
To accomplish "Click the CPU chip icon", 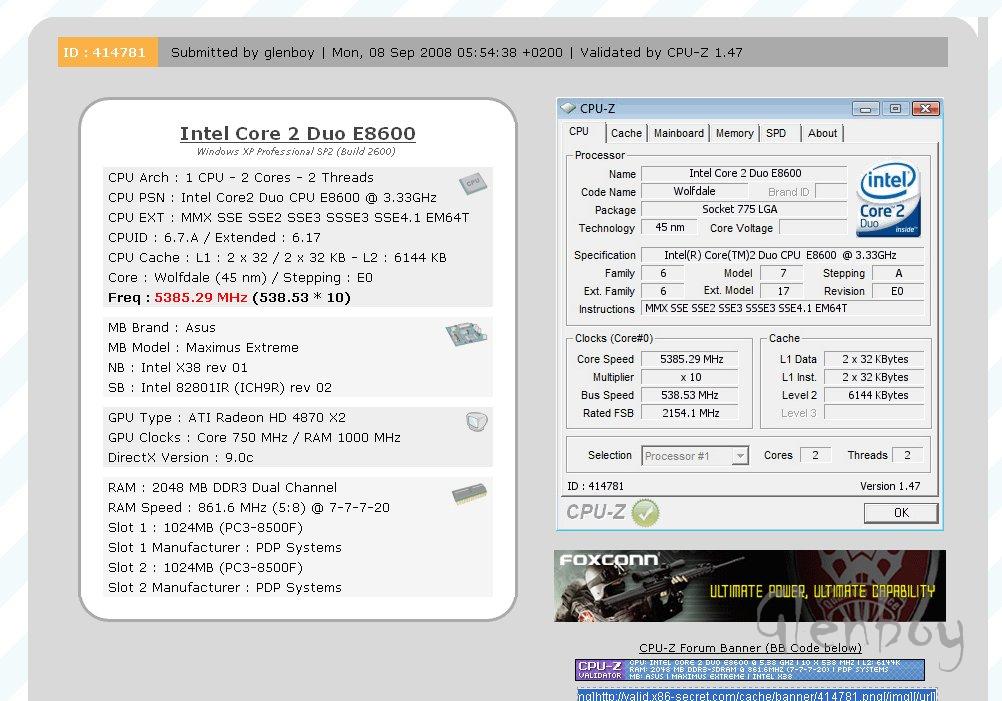I will click(472, 183).
